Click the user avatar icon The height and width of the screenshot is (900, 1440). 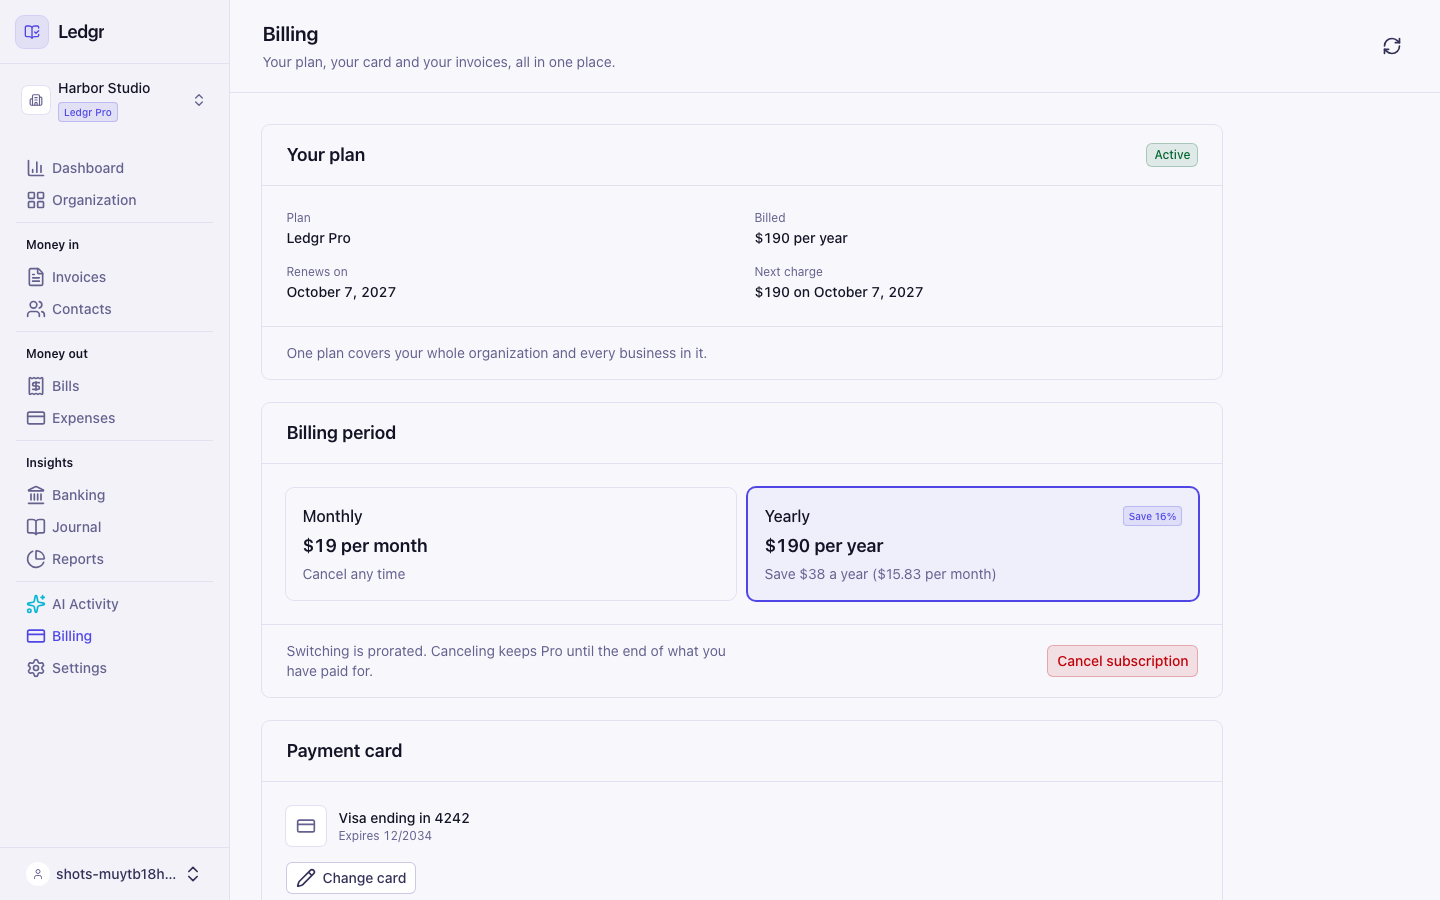tap(38, 874)
